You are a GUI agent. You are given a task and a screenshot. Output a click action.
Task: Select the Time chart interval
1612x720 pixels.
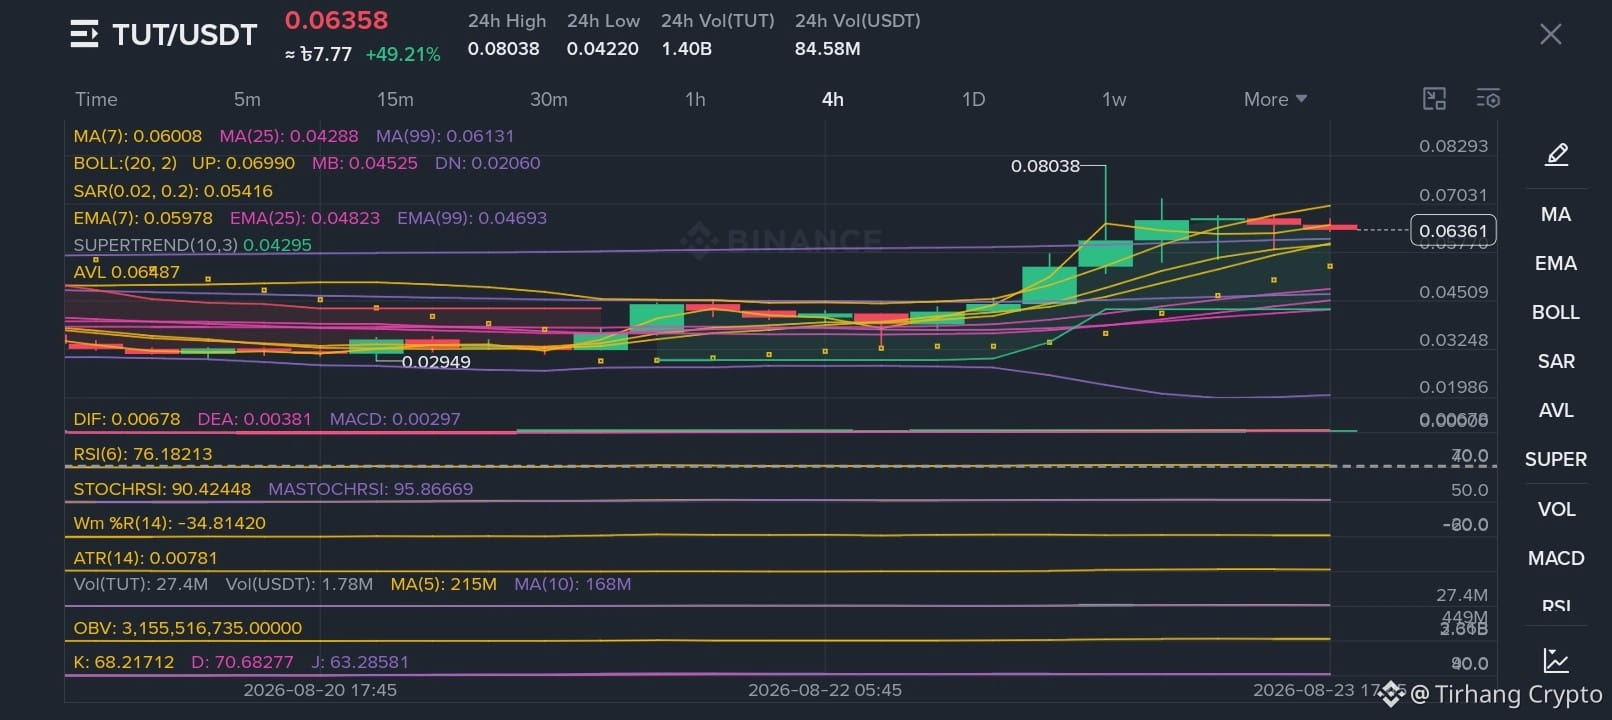click(x=96, y=99)
